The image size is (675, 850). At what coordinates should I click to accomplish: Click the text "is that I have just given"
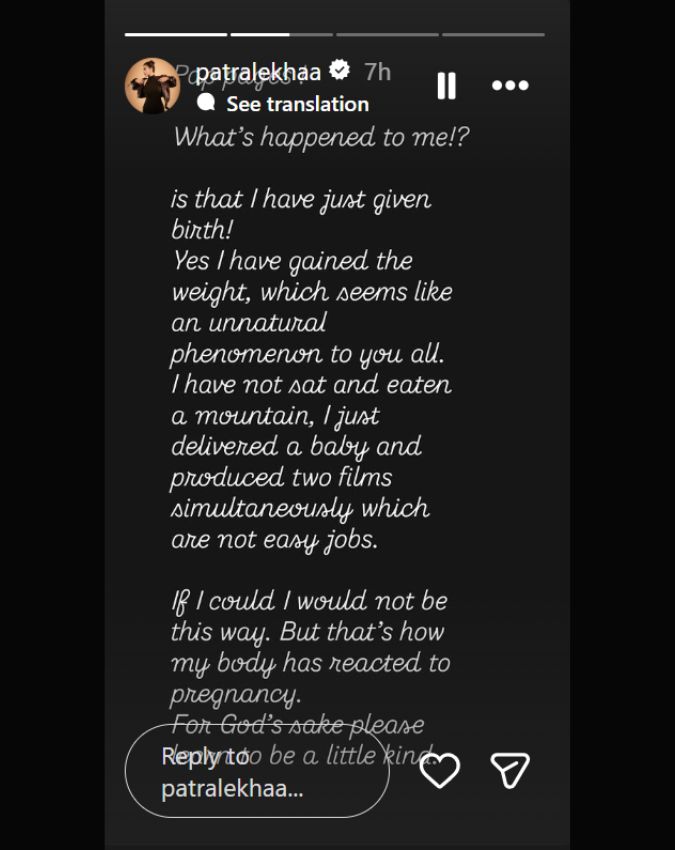click(x=300, y=199)
